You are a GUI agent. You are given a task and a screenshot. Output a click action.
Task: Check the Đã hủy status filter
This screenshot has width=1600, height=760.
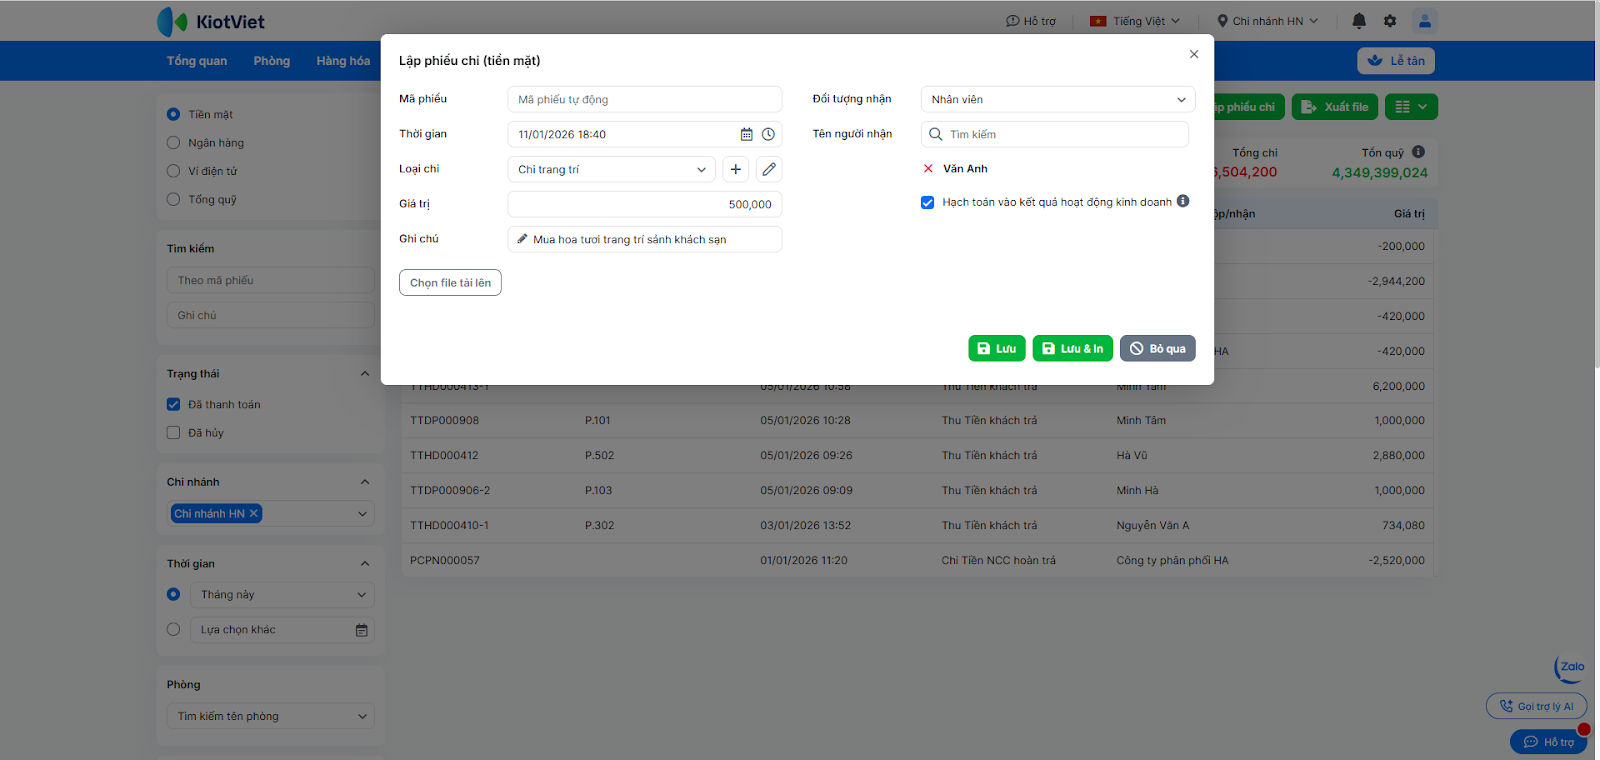tap(174, 433)
